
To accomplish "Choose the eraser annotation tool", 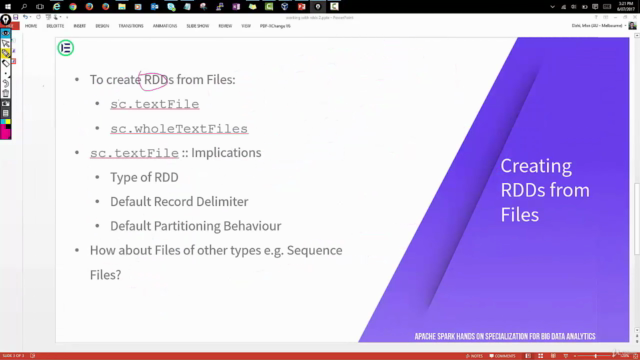I will 6,63.
